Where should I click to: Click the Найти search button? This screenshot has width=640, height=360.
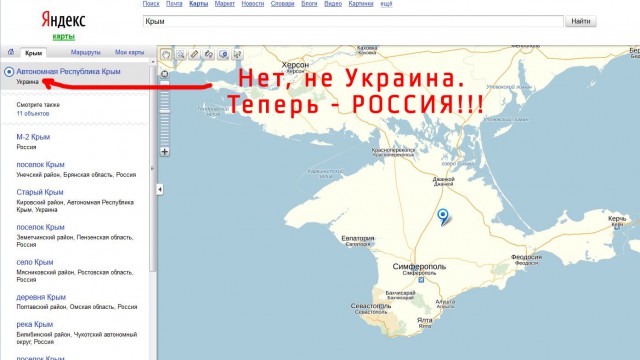click(581, 21)
